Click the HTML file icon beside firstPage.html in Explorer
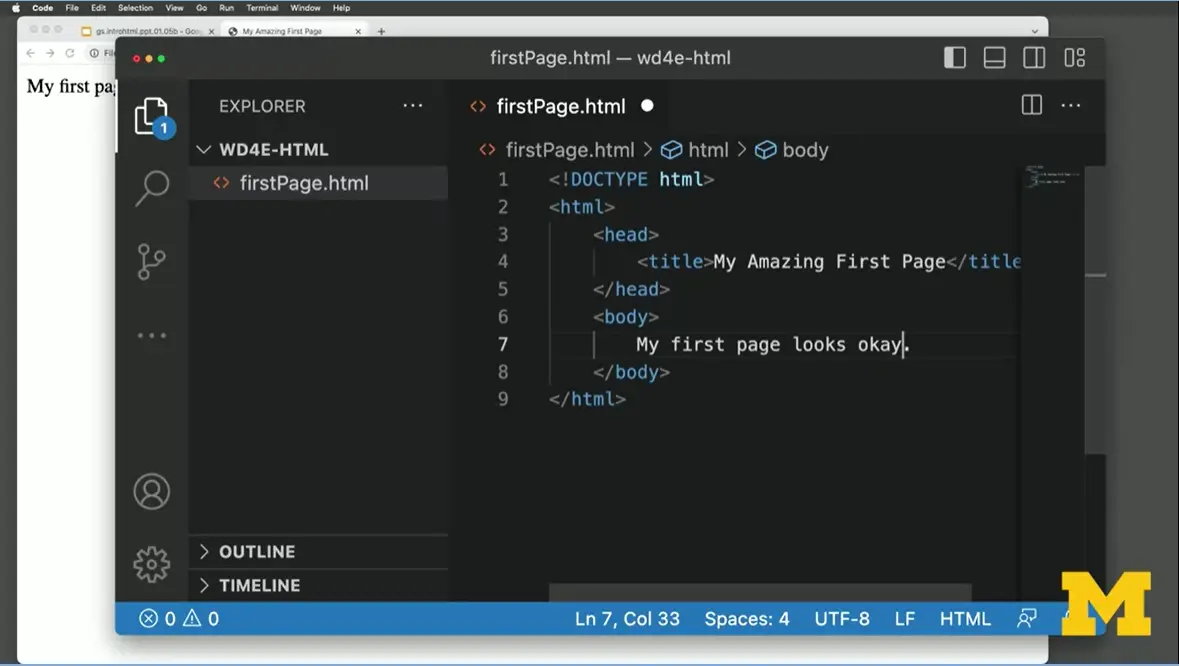Image resolution: width=1179 pixels, height=666 pixels. coord(221,183)
